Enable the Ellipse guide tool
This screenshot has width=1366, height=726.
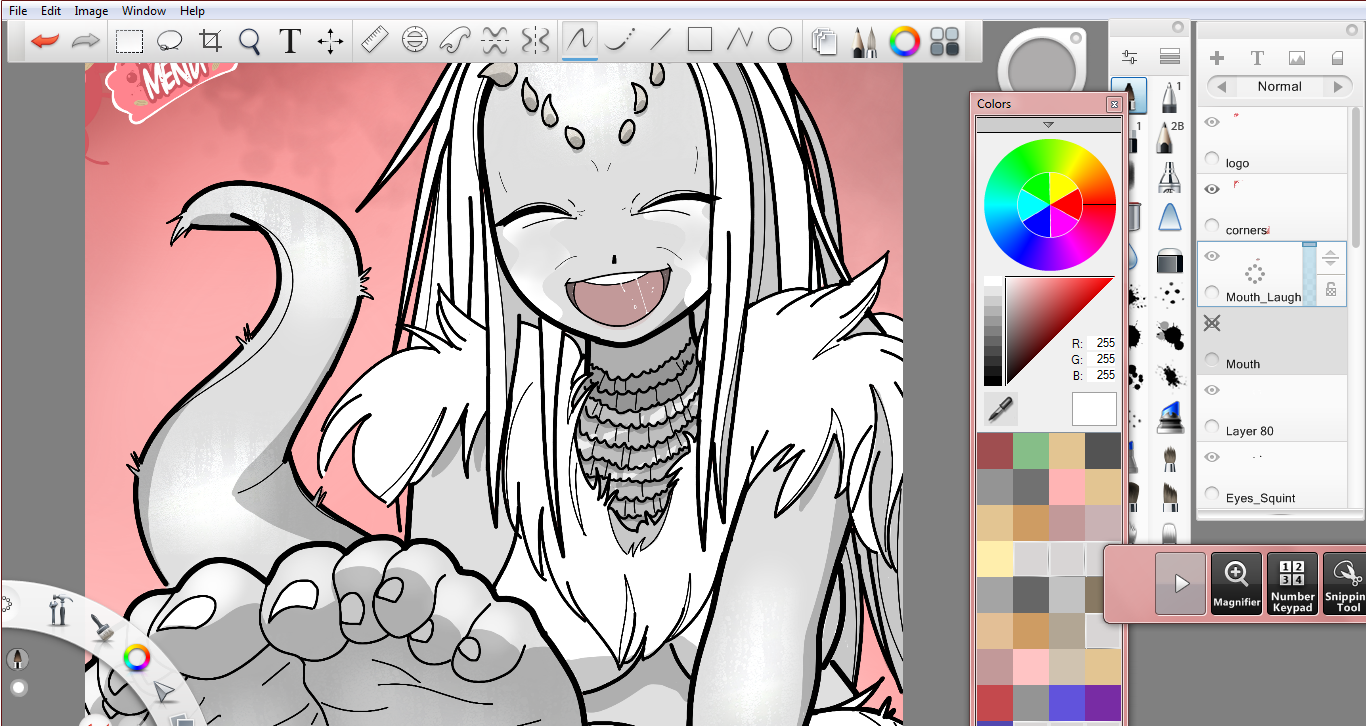(x=414, y=41)
